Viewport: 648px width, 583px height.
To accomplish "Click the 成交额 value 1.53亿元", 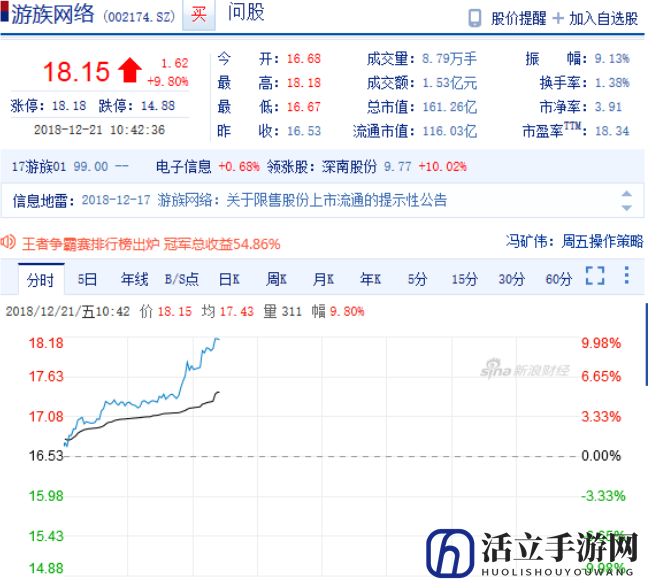I will [x=450, y=83].
